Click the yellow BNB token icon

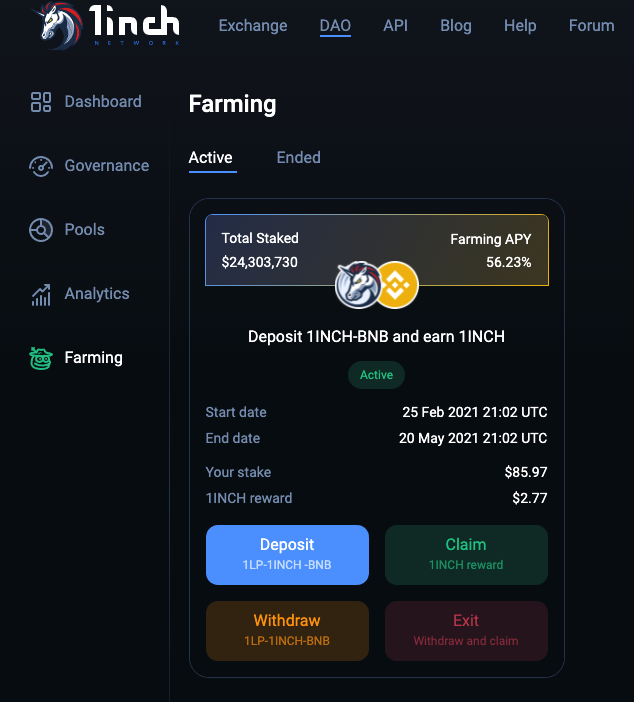click(396, 285)
